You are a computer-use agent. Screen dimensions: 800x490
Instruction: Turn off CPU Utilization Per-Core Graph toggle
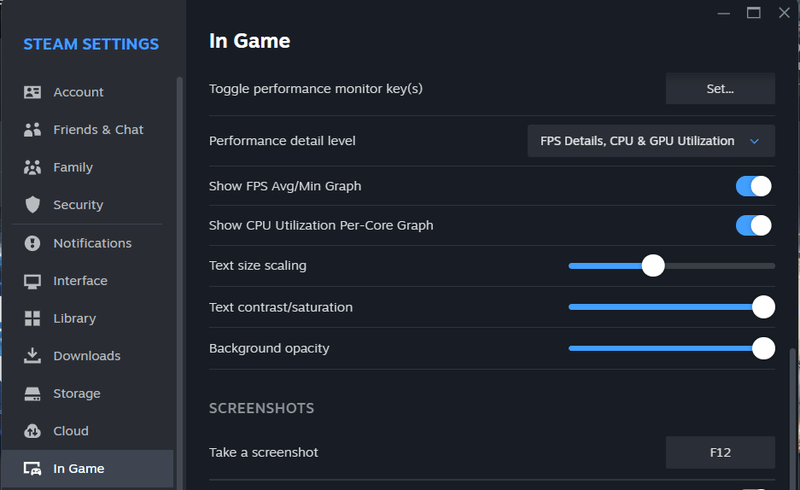click(x=753, y=226)
